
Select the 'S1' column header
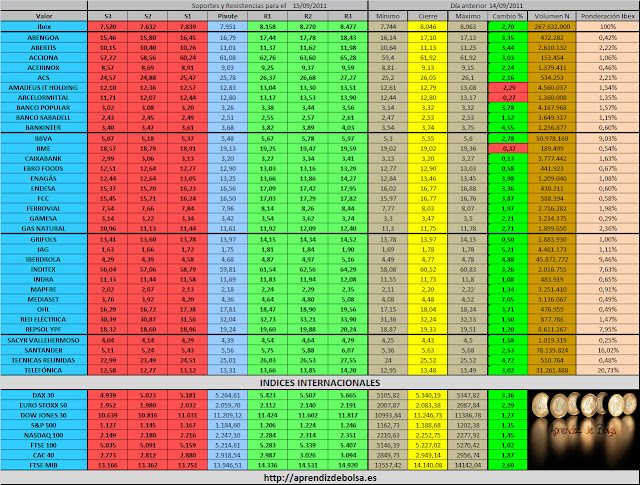[187, 16]
